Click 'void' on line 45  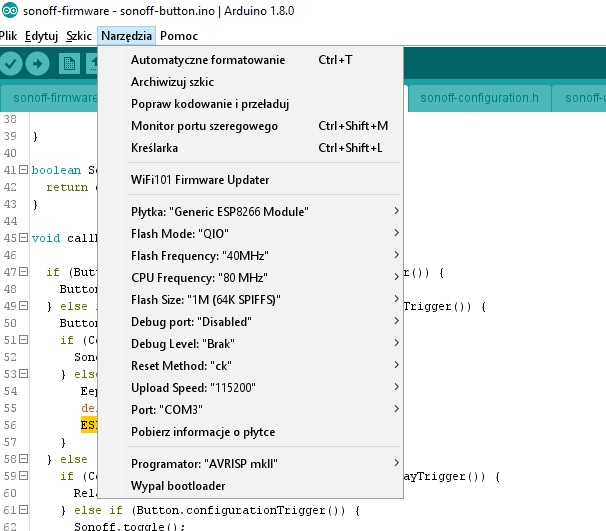point(46,238)
